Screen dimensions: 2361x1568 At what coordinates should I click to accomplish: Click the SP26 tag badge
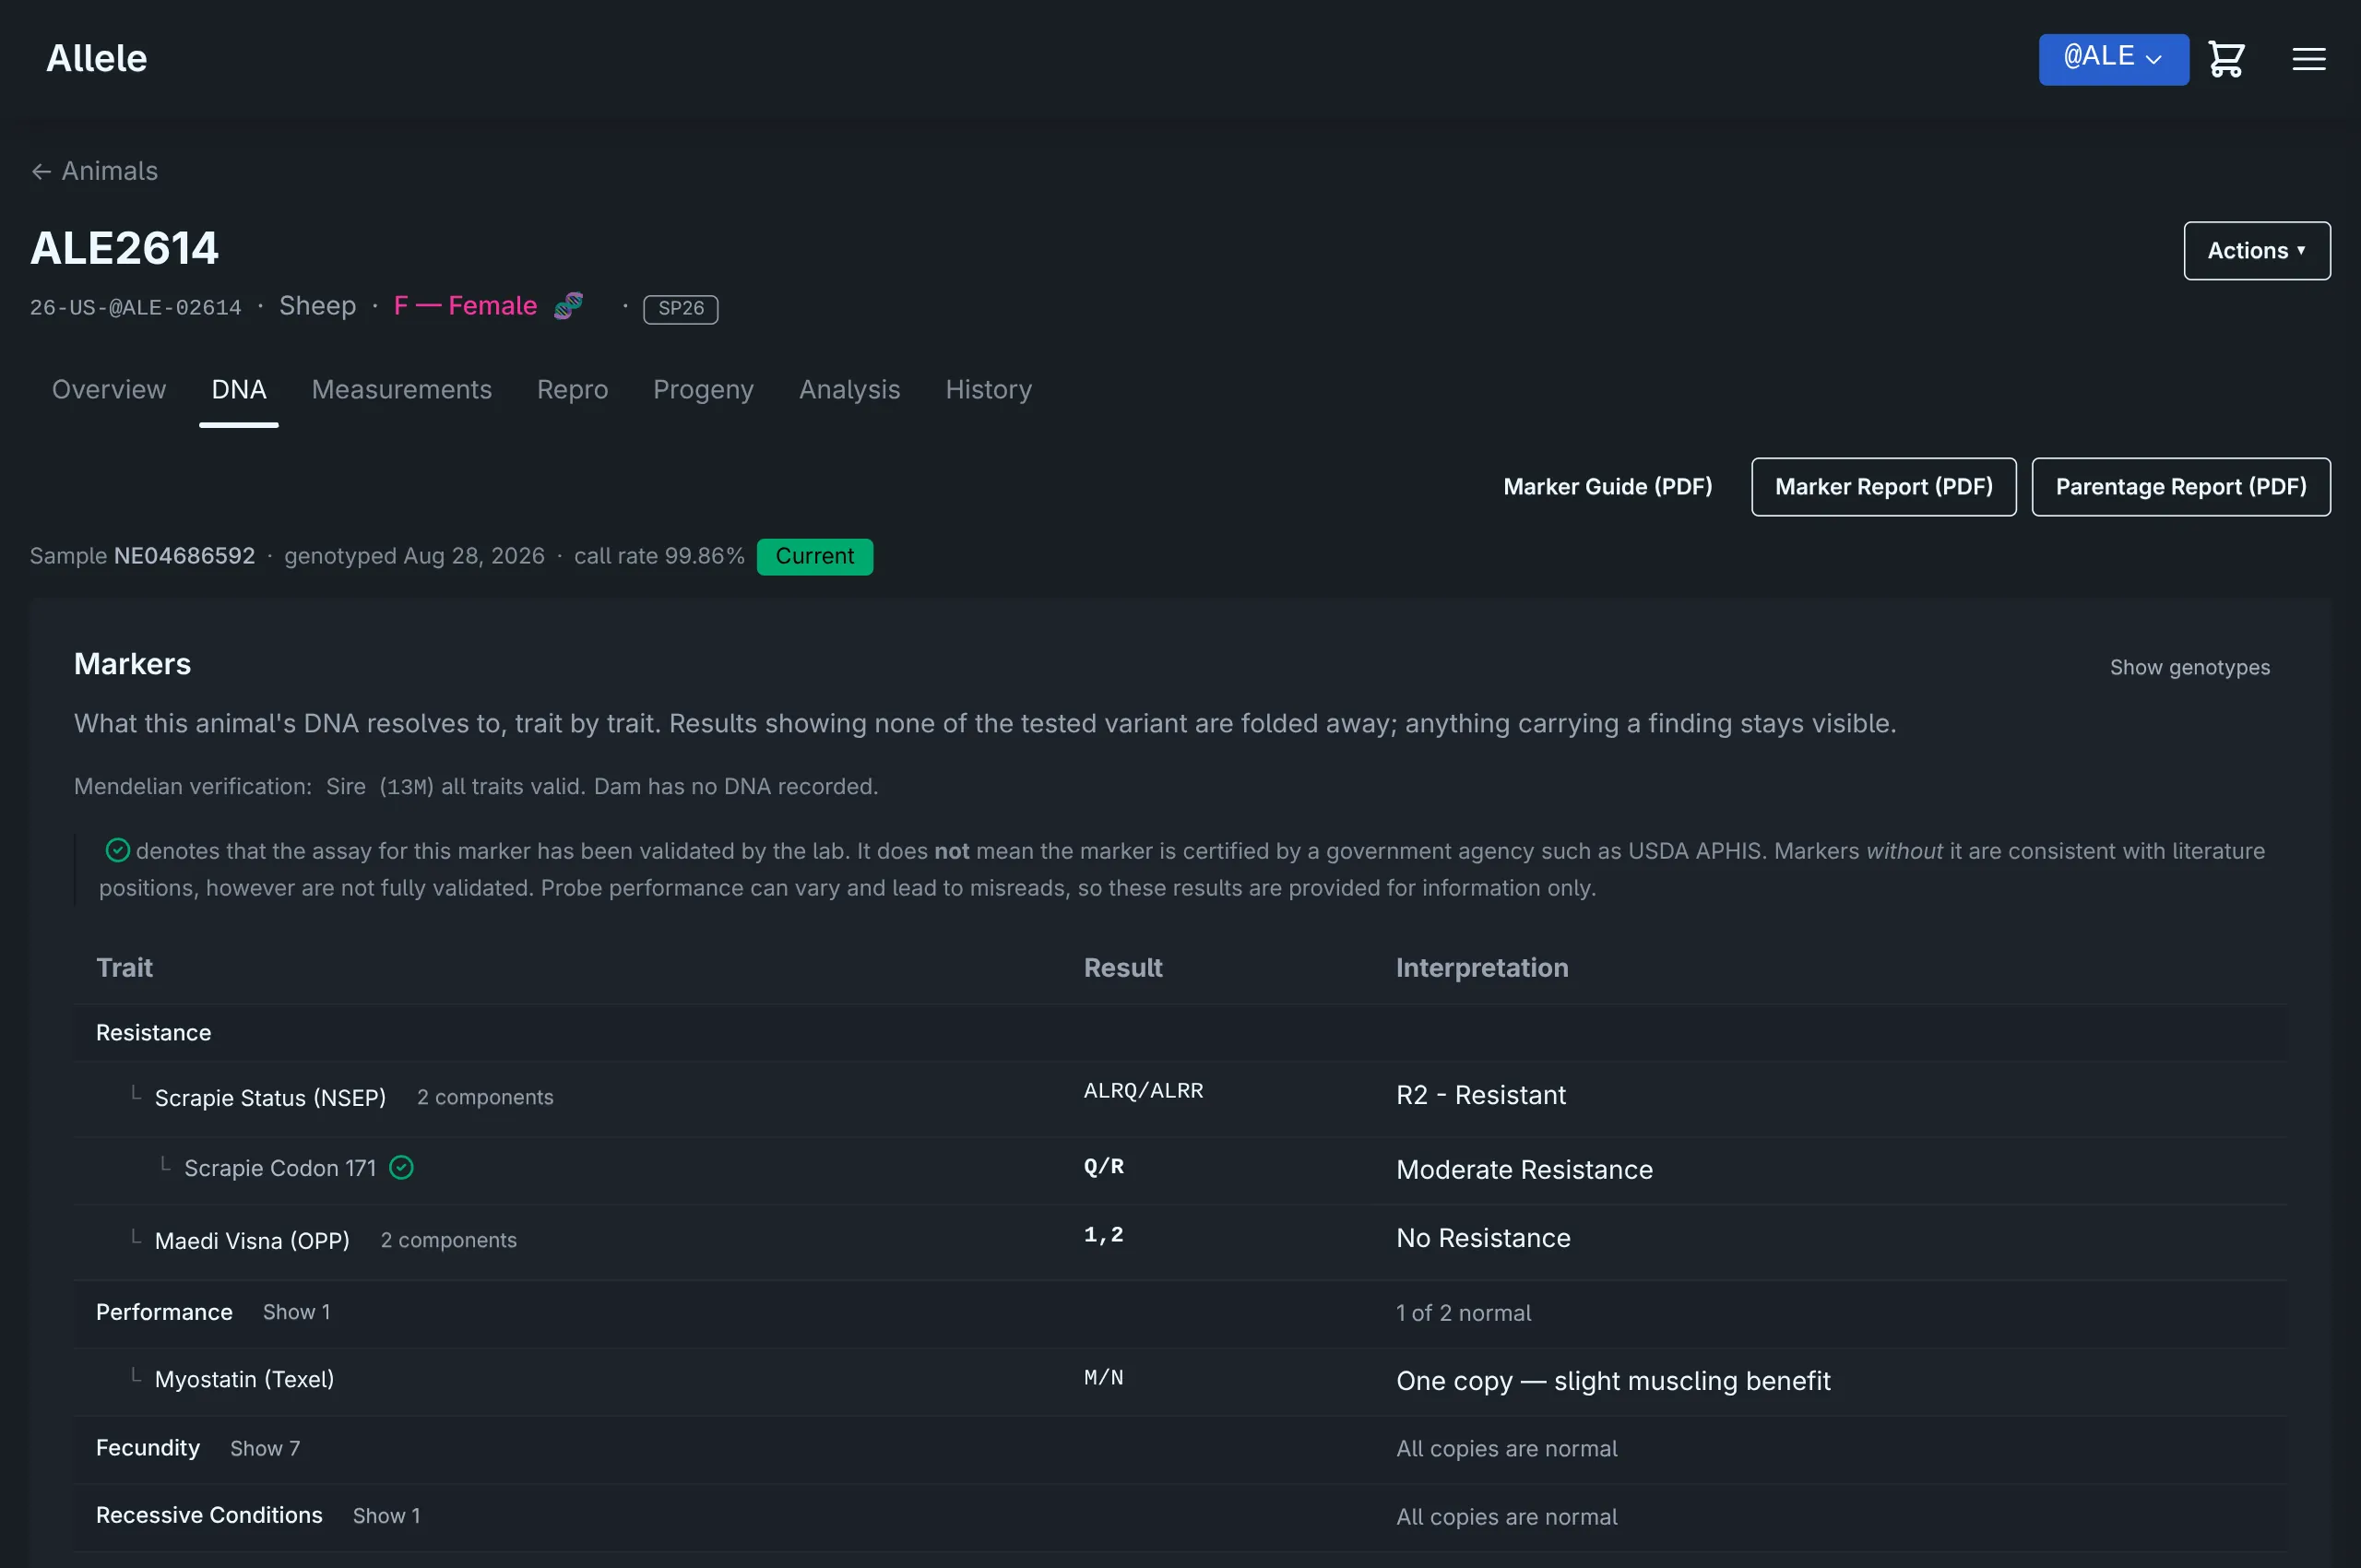tap(680, 308)
